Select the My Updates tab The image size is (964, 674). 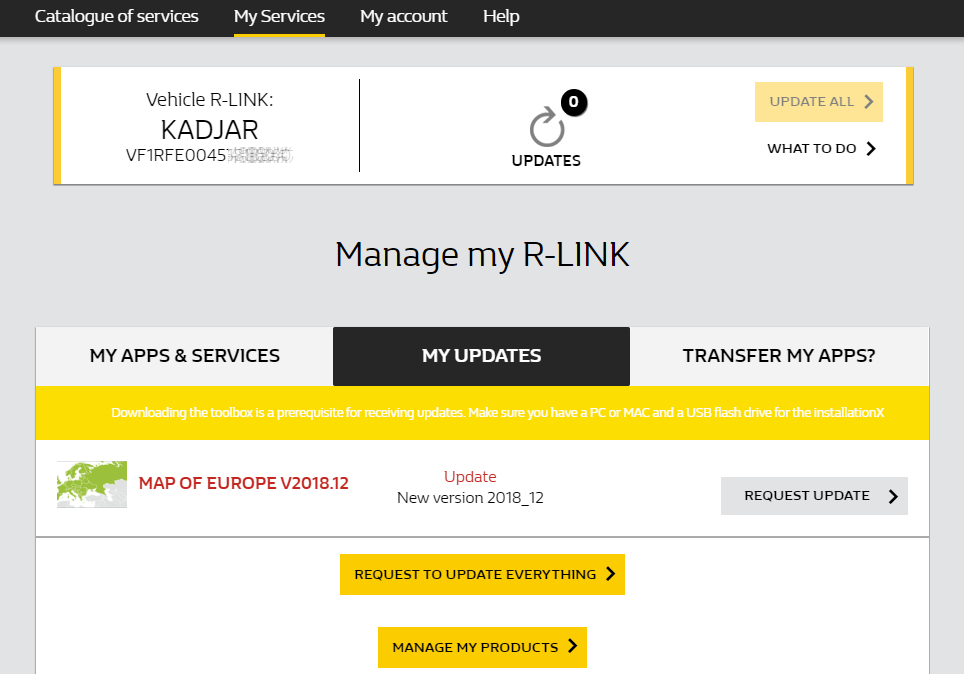[x=481, y=356]
